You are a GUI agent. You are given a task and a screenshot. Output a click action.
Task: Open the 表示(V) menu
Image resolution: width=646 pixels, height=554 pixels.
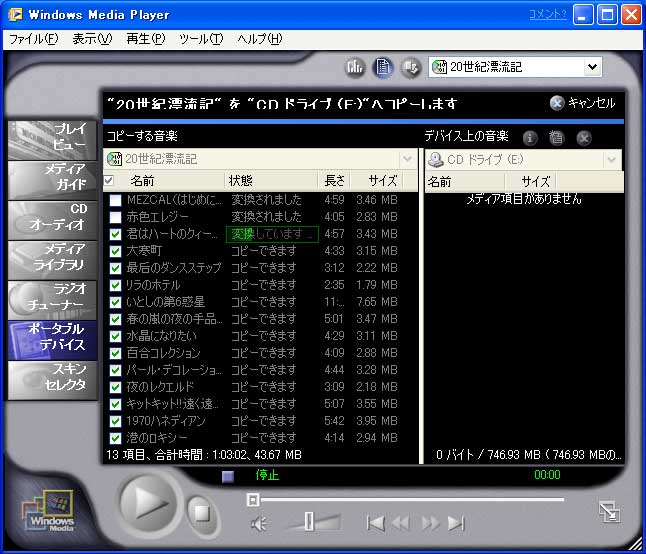tap(92, 39)
